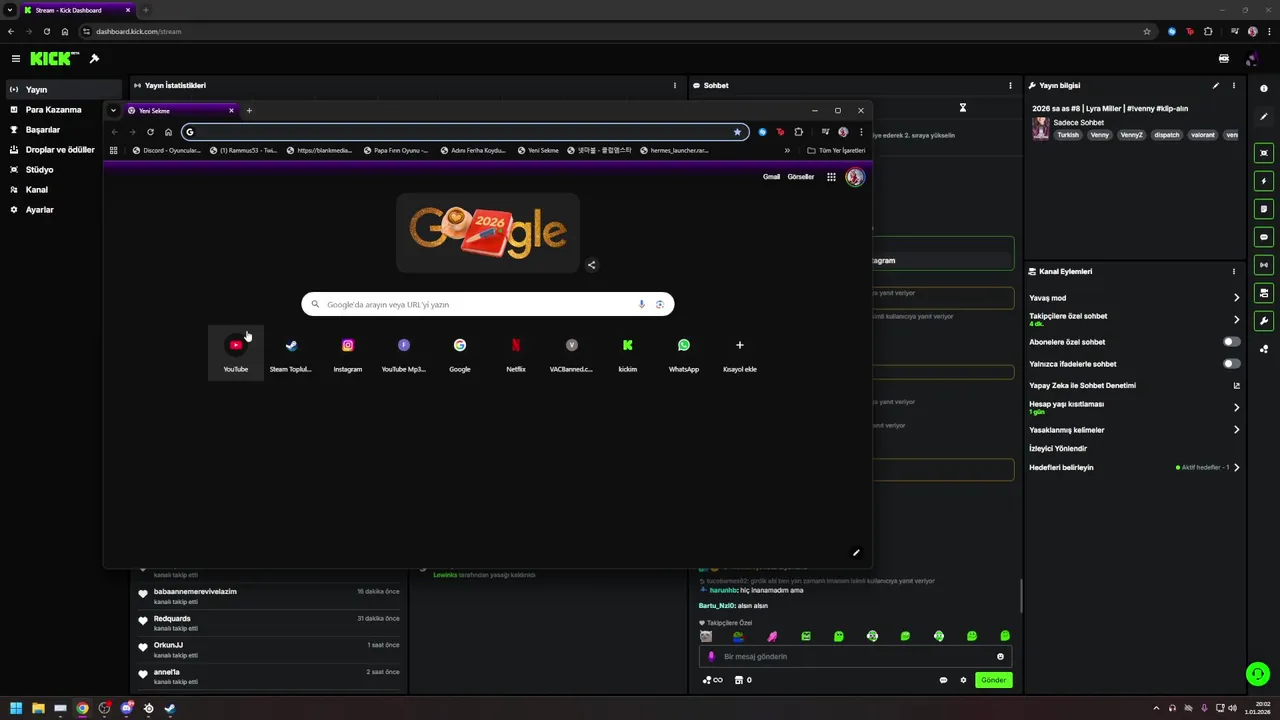Share the Google 2026 doodle
Image resolution: width=1280 pixels, height=720 pixels.
(x=592, y=265)
